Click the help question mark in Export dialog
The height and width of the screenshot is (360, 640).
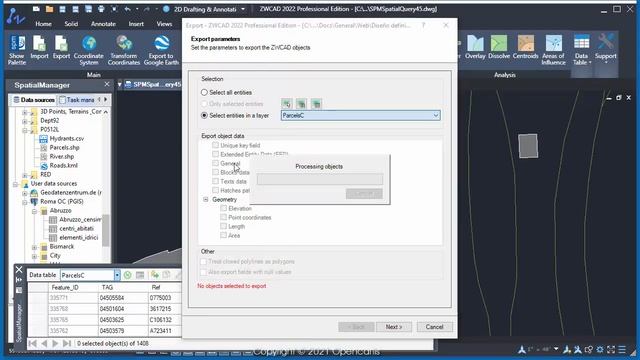424,25
